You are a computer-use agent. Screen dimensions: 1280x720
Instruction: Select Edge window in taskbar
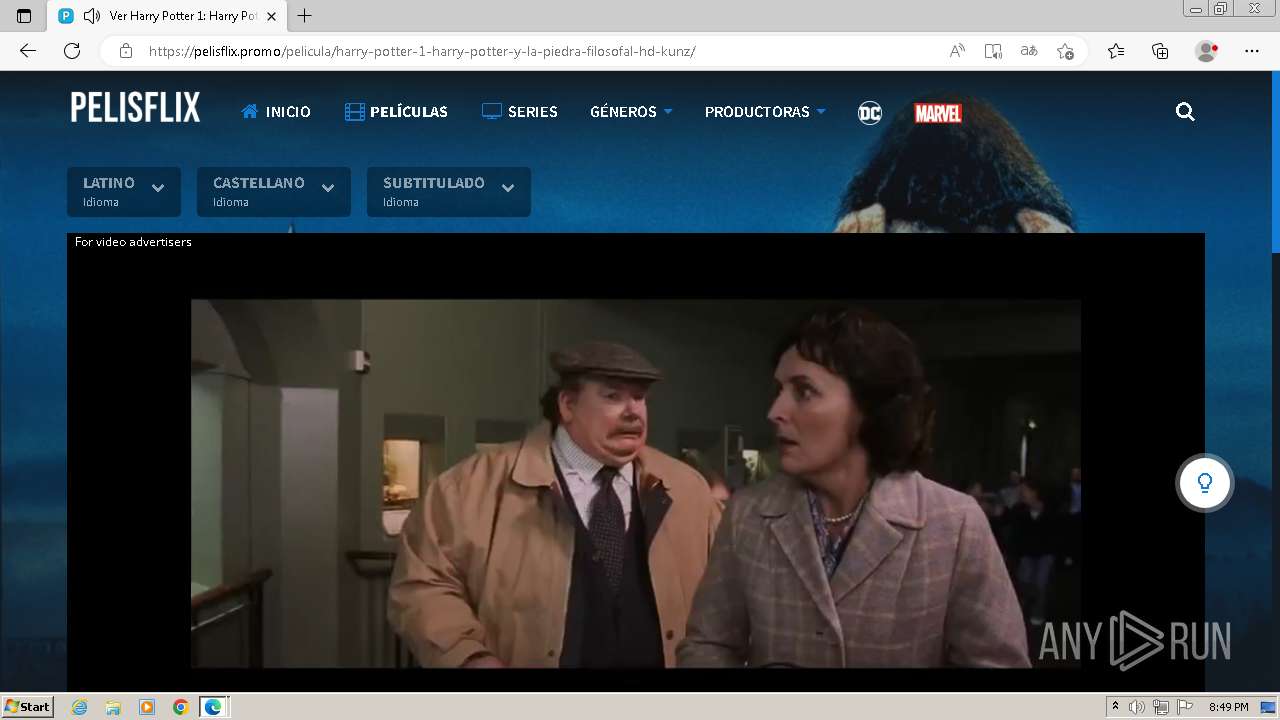(214, 707)
